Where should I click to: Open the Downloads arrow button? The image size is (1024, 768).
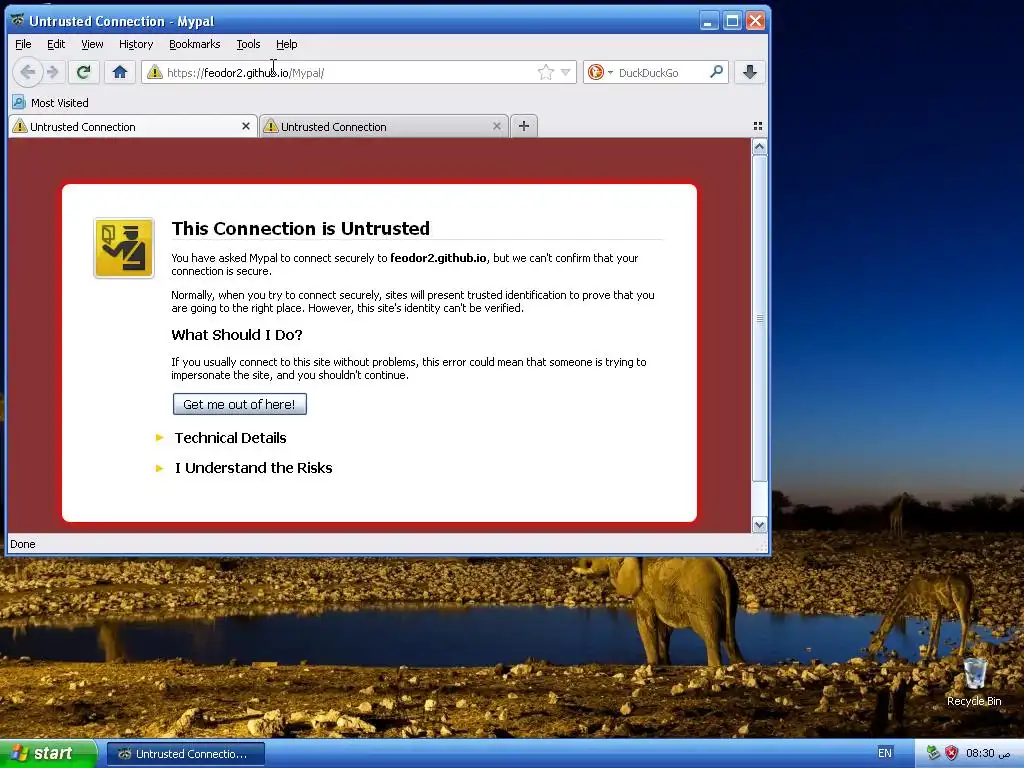point(750,72)
